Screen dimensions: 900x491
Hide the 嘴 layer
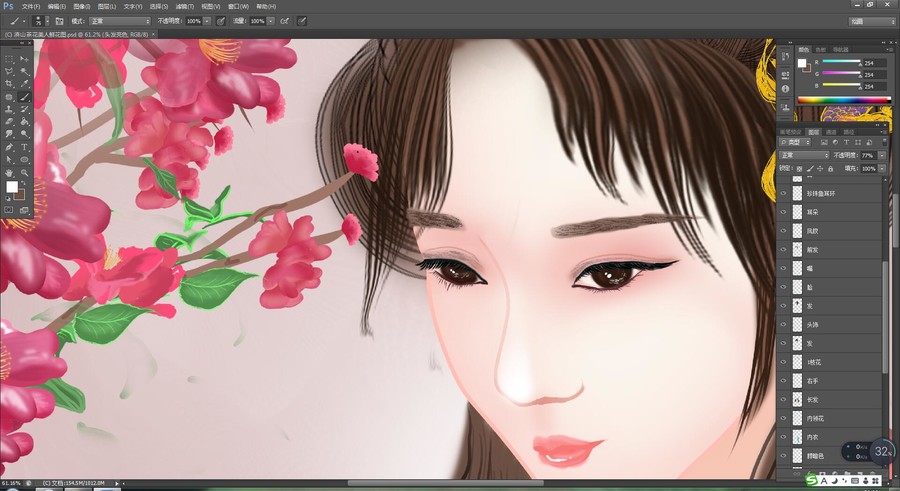point(783,268)
